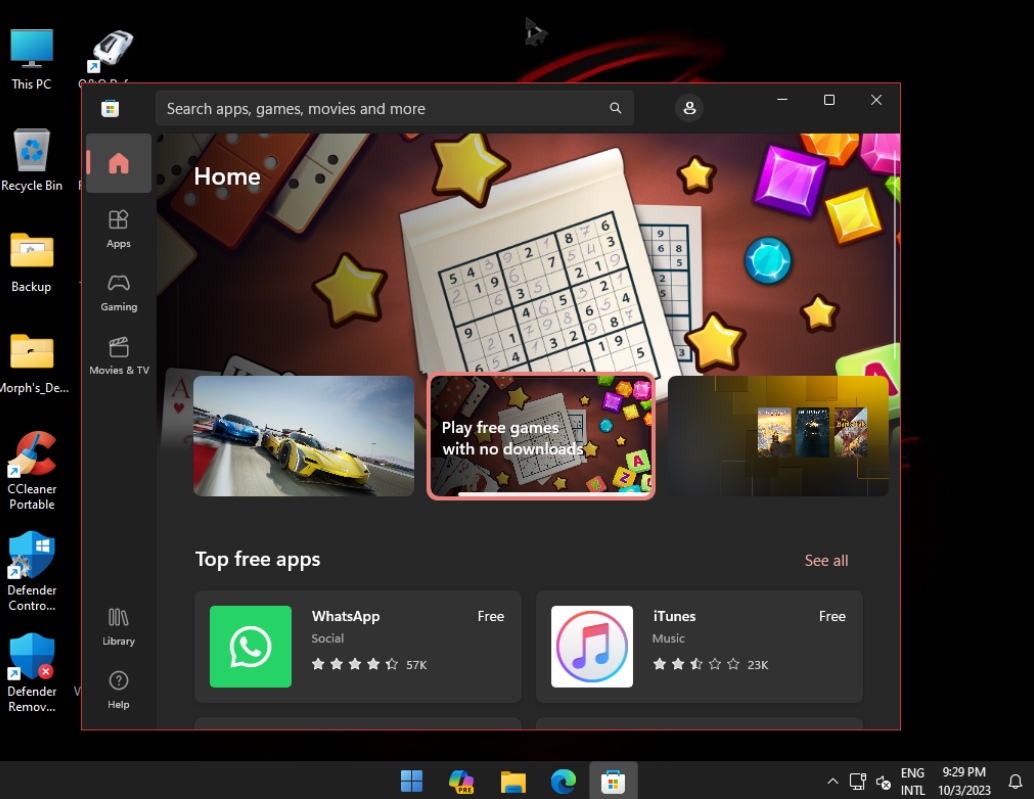The height and width of the screenshot is (799, 1034).
Task: Launch the Defender Remover shortcut
Action: pos(32,673)
